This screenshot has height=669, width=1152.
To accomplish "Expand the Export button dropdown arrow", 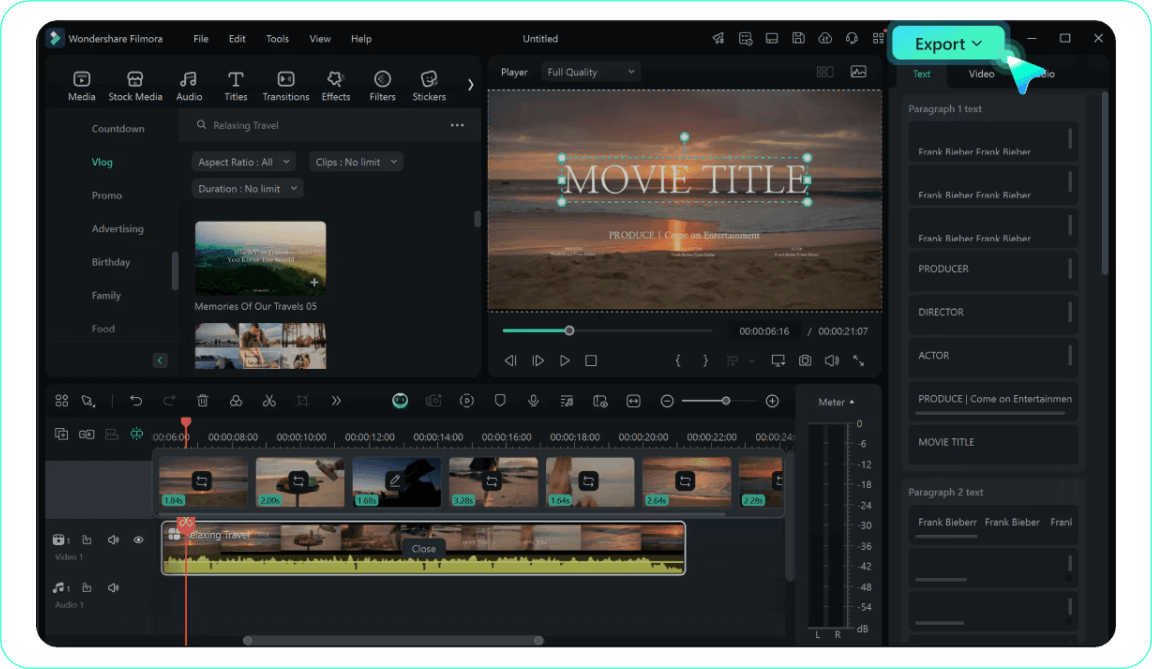I will [x=977, y=43].
